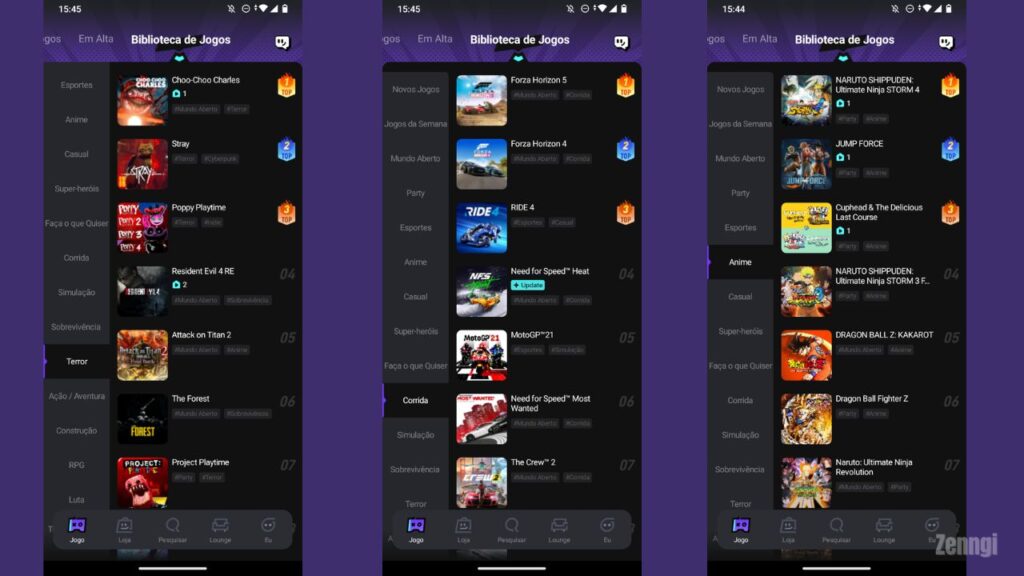Tap the Pesquisar search icon on the Forza Horizon screen
Viewport: 1024px width, 576px height.
click(x=511, y=527)
